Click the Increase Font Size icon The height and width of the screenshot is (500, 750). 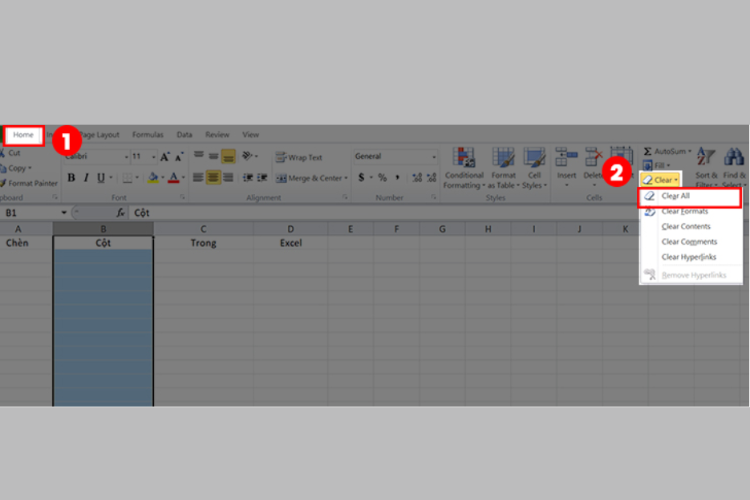pyautogui.click(x=165, y=156)
